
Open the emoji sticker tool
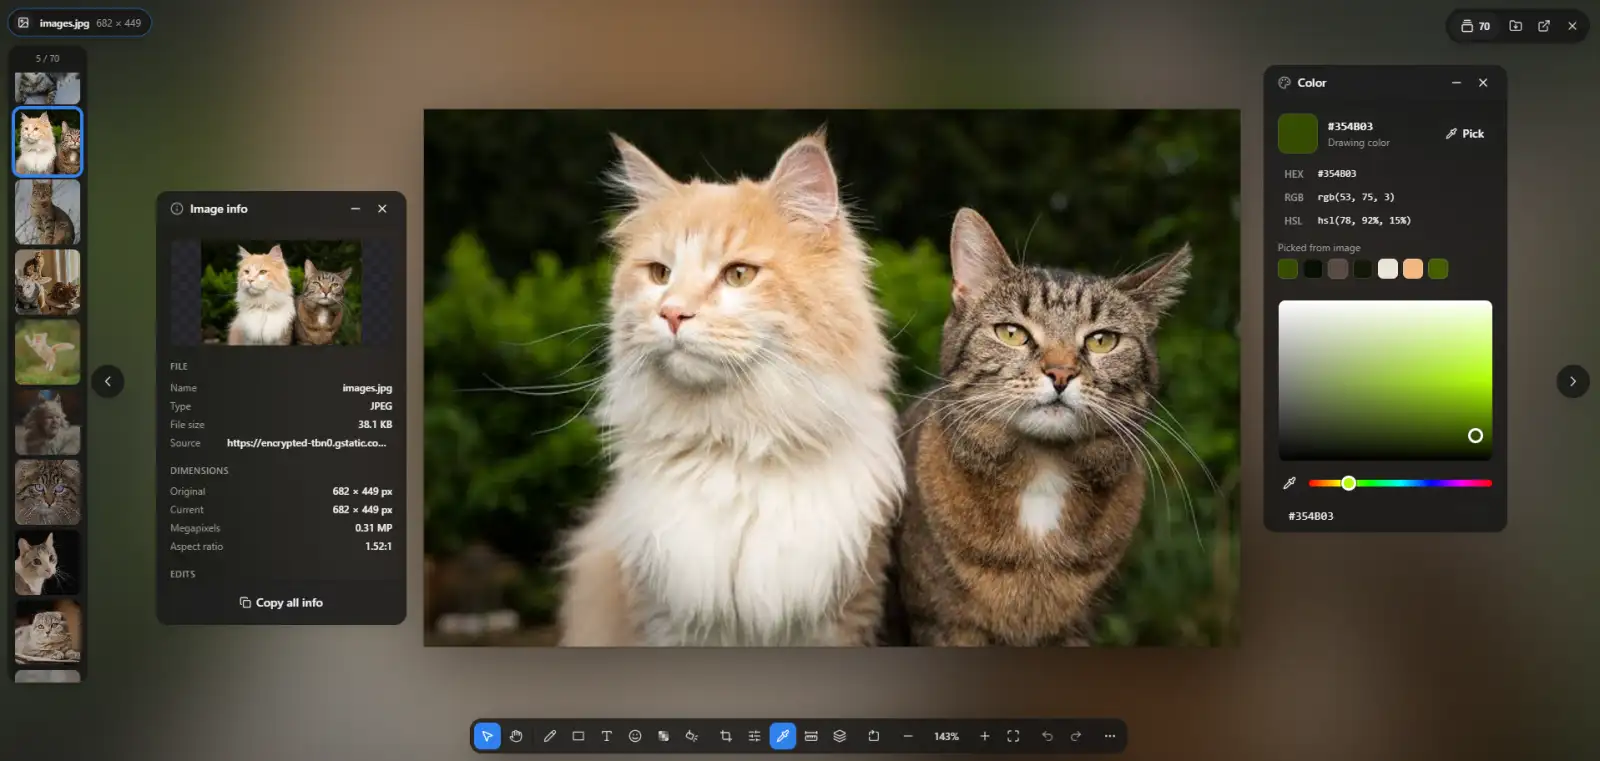pyautogui.click(x=635, y=736)
